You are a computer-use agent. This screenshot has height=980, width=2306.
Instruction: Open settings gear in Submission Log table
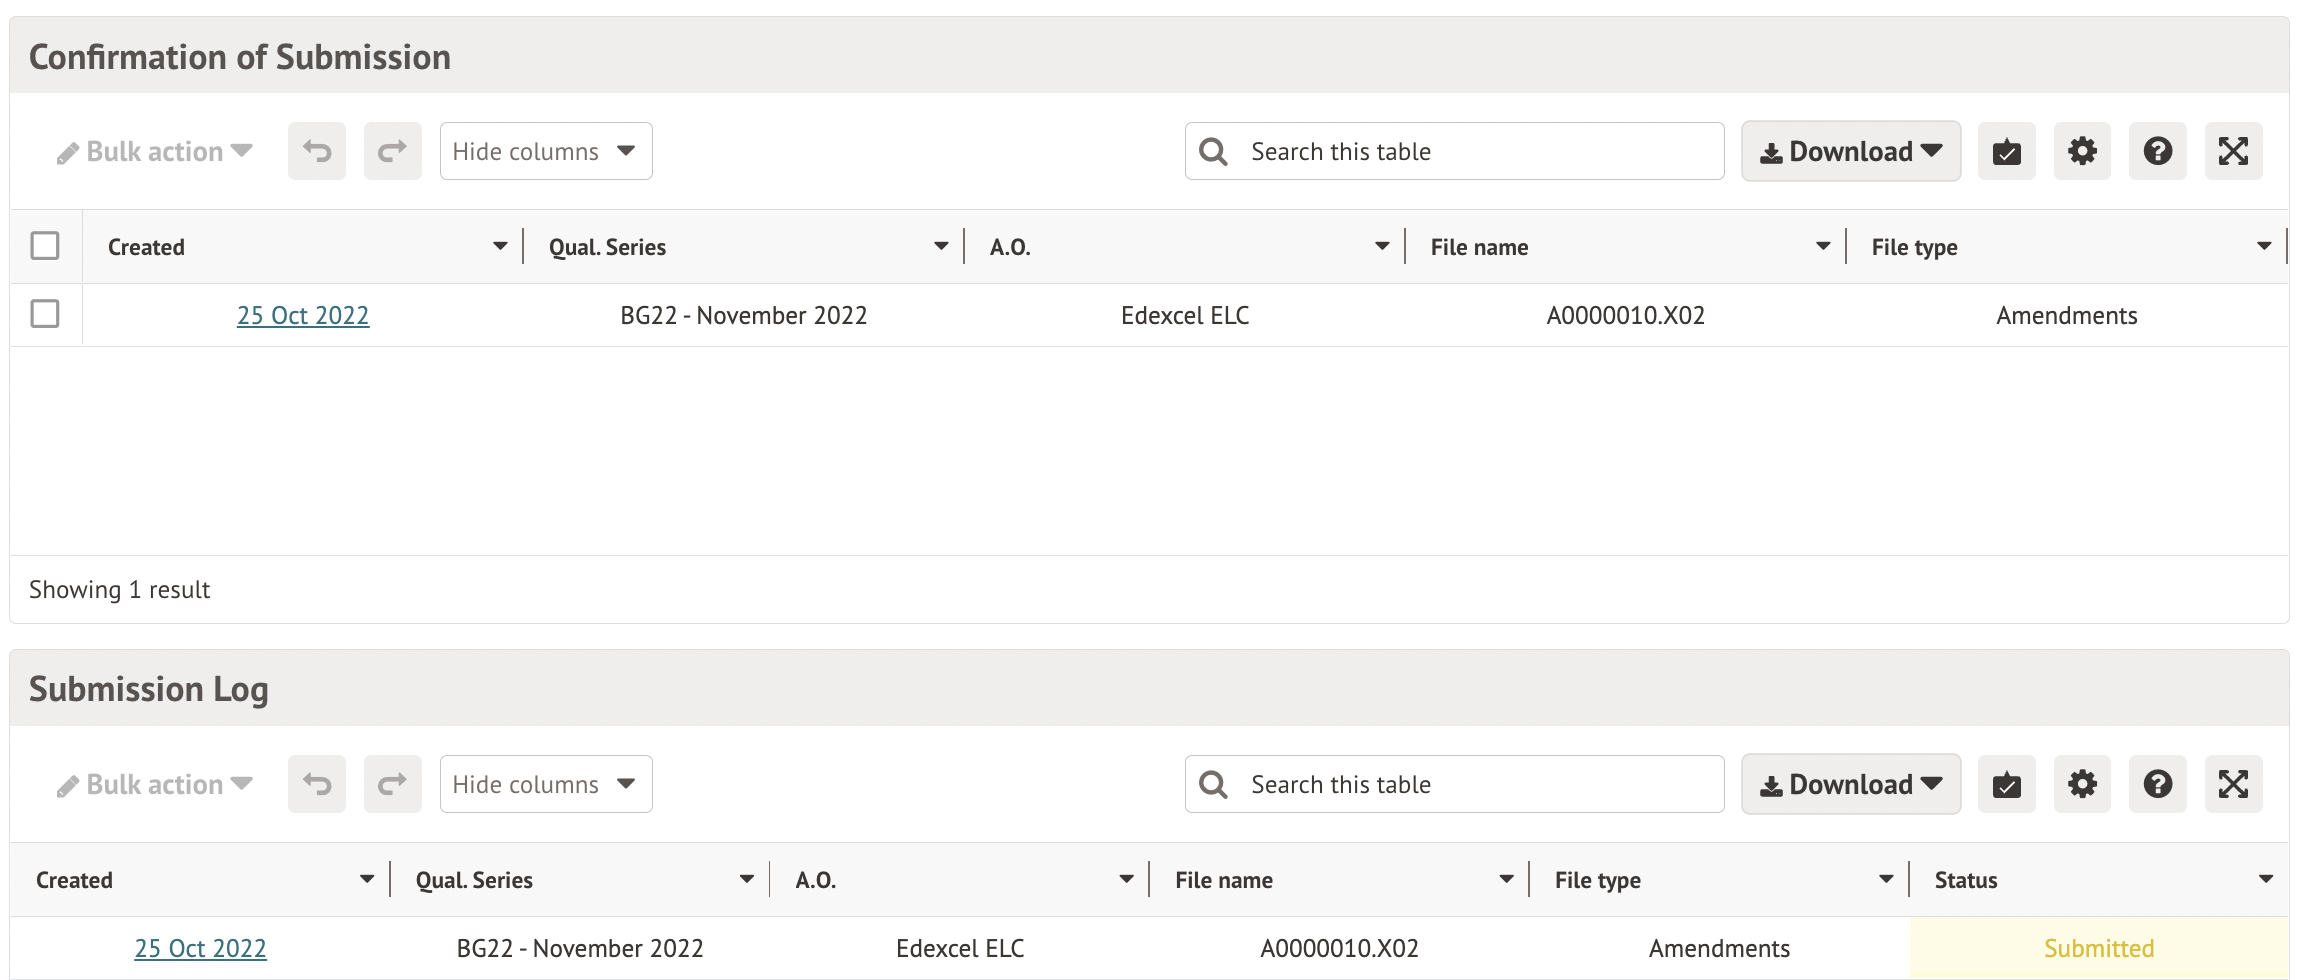(x=2082, y=785)
